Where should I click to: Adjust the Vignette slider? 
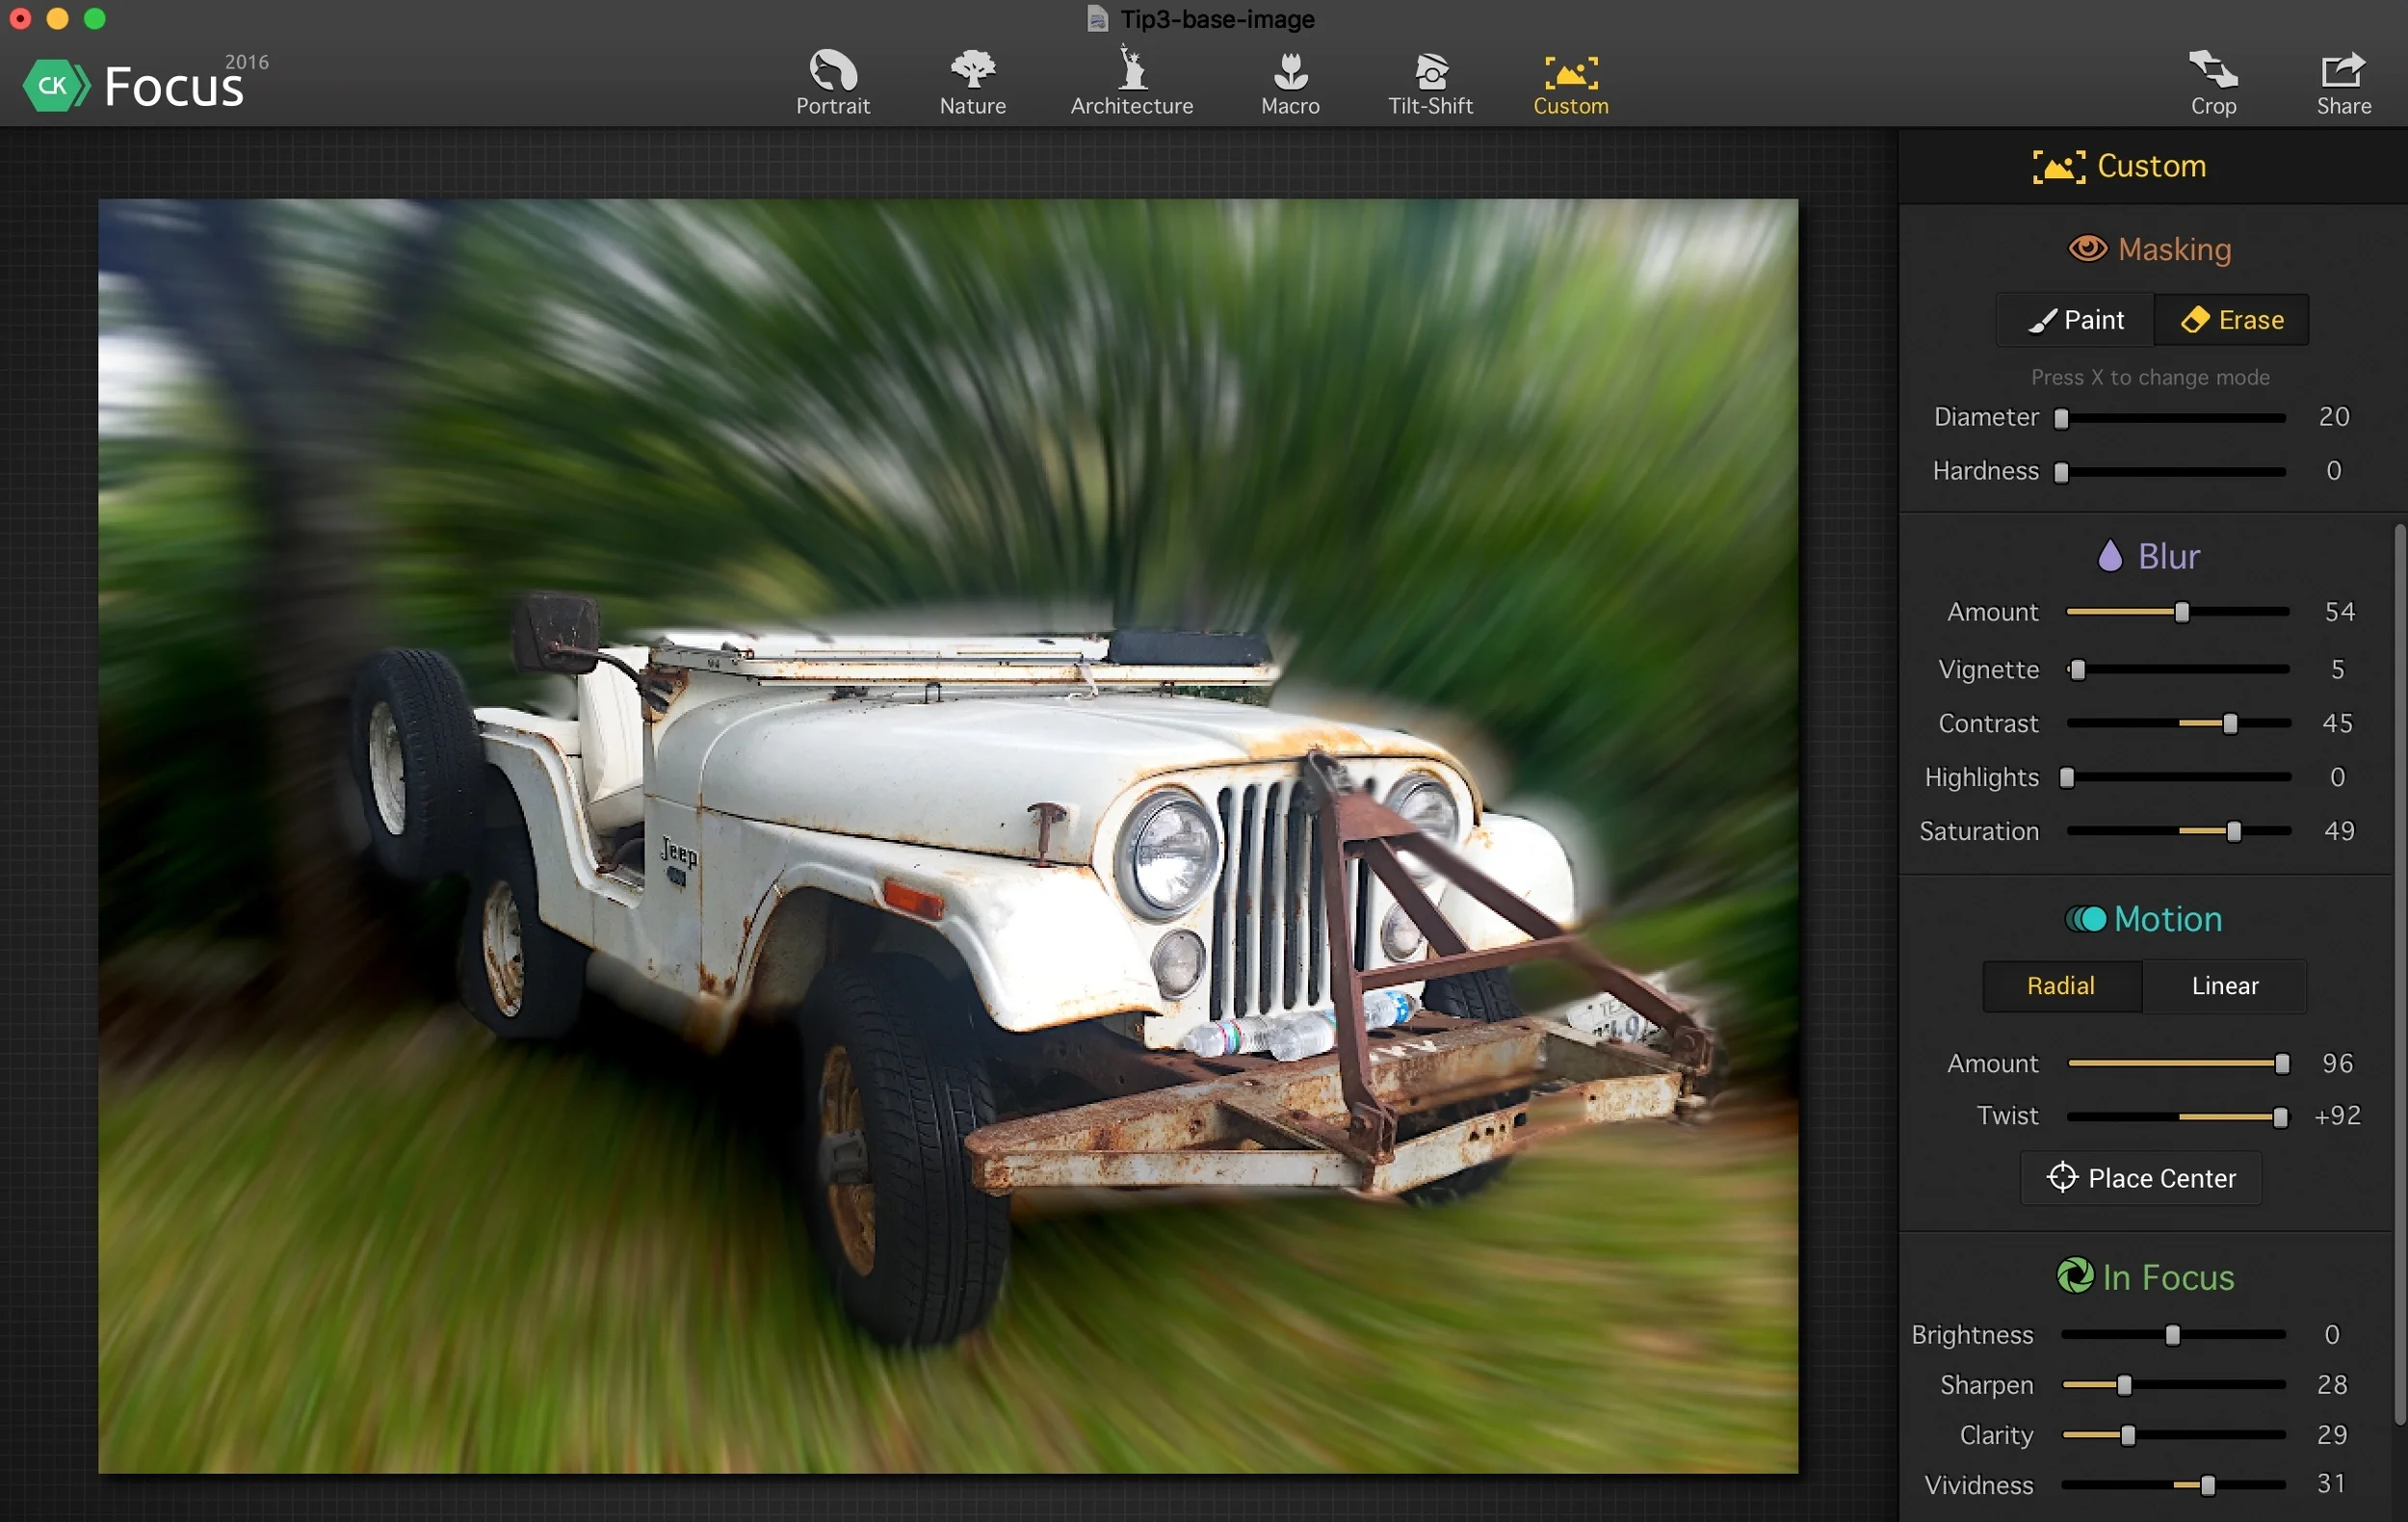pos(2178,669)
